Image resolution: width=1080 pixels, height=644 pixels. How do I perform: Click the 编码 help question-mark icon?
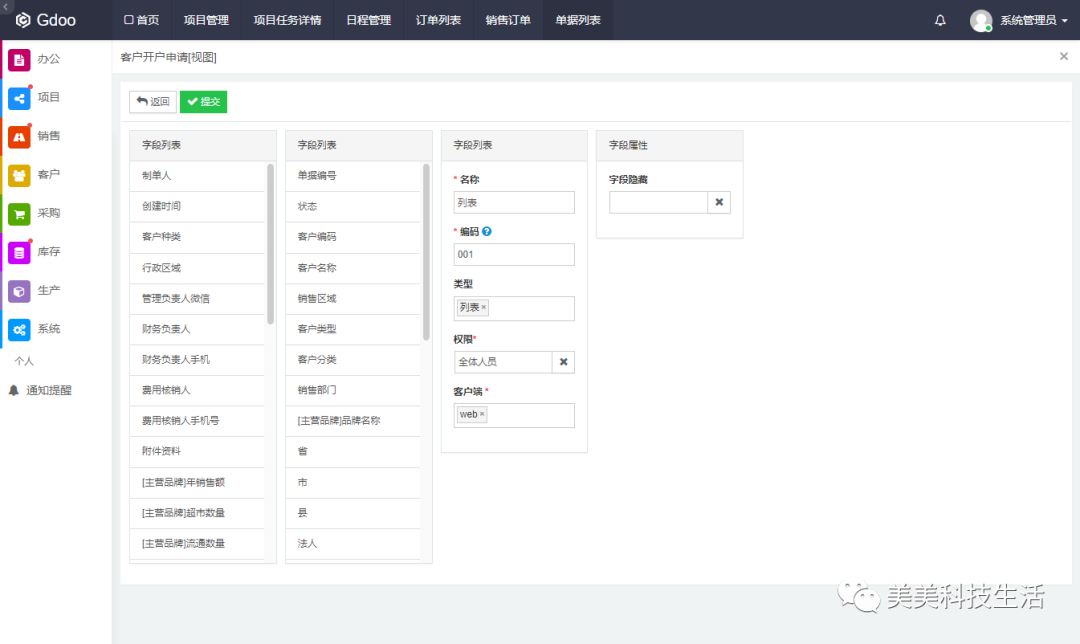point(490,232)
